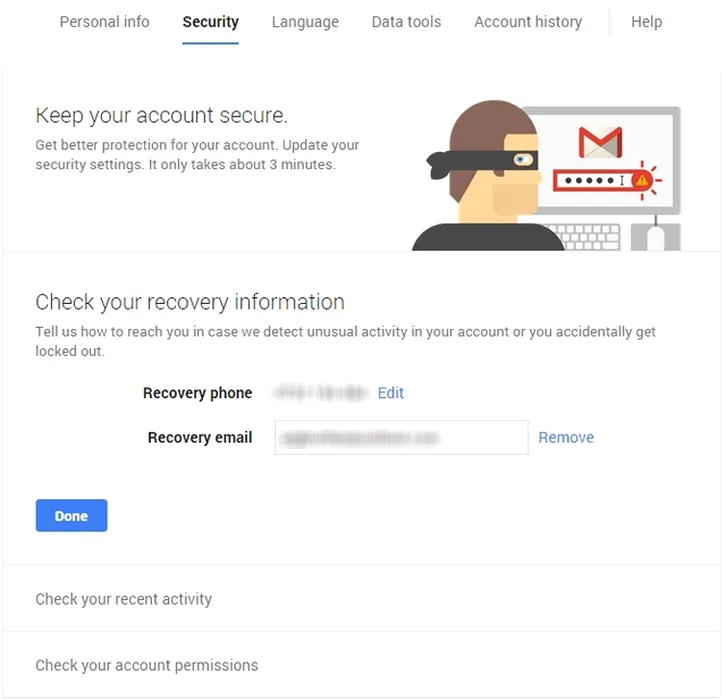This screenshot has width=726, height=700.
Task: Click the Gmail envelope icon in illustration
Action: pyautogui.click(x=601, y=143)
